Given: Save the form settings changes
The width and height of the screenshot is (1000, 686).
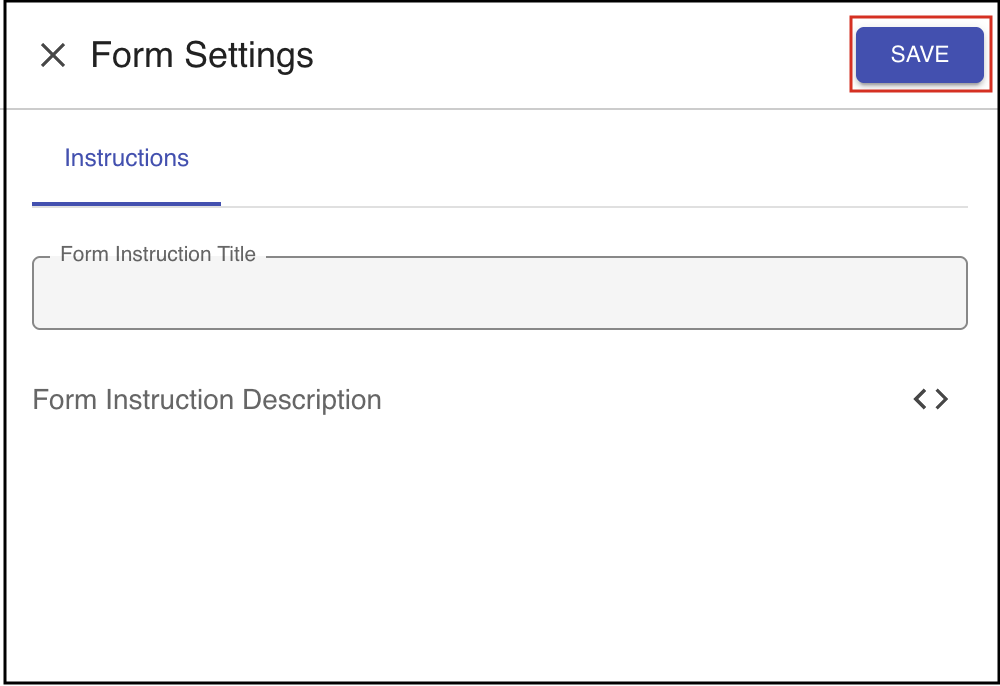Looking at the screenshot, I should pos(919,55).
